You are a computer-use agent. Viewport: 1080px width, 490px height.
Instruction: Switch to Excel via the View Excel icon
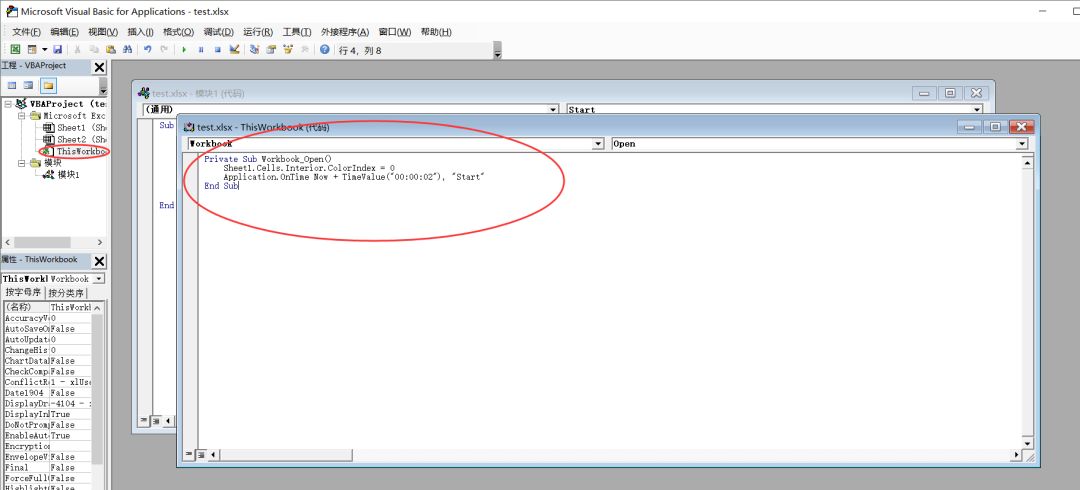pos(15,49)
